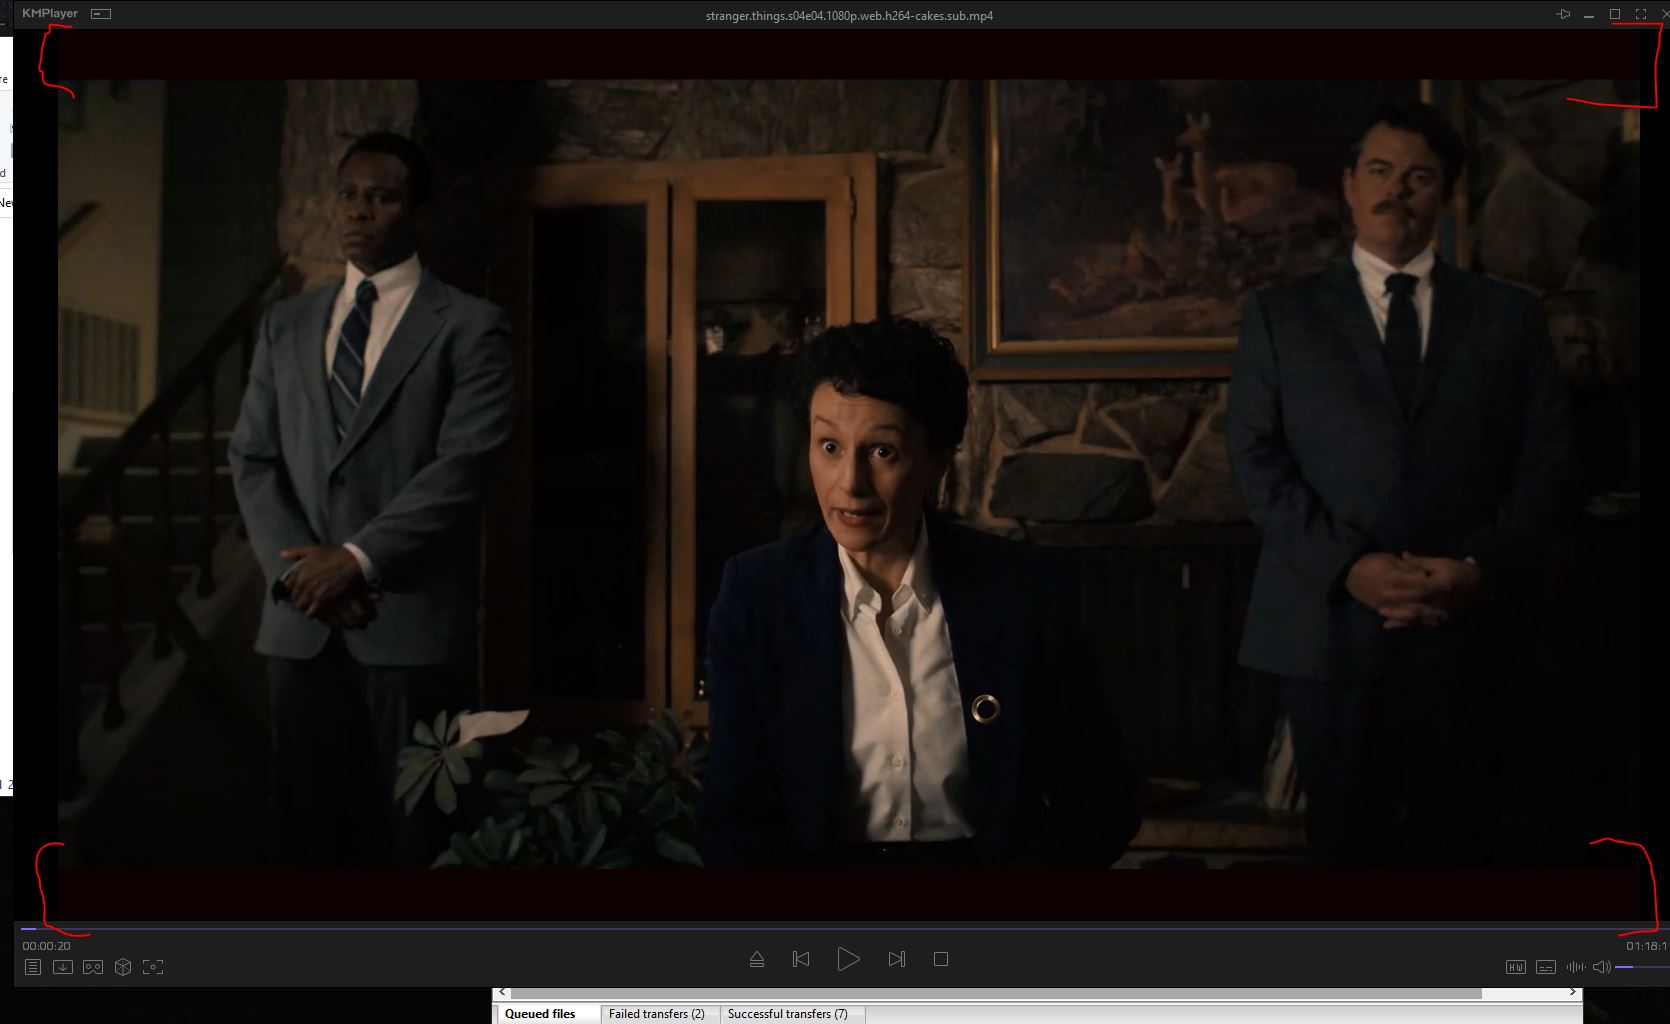1670x1024 pixels.
Task: Open the playlist panel icon
Action: click(33, 967)
